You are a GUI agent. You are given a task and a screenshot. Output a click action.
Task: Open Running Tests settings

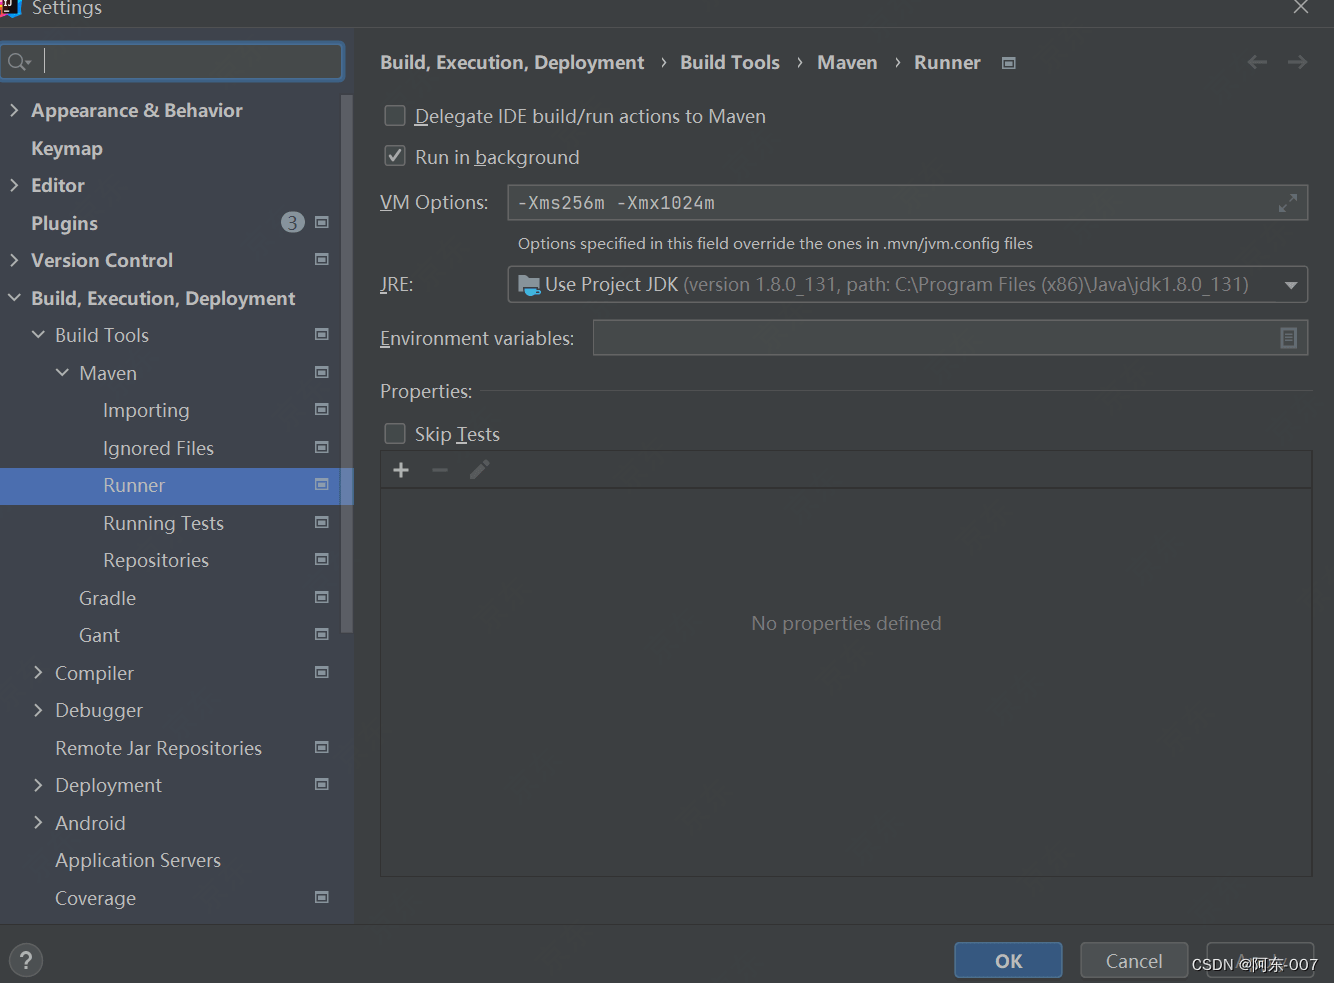coord(163,523)
